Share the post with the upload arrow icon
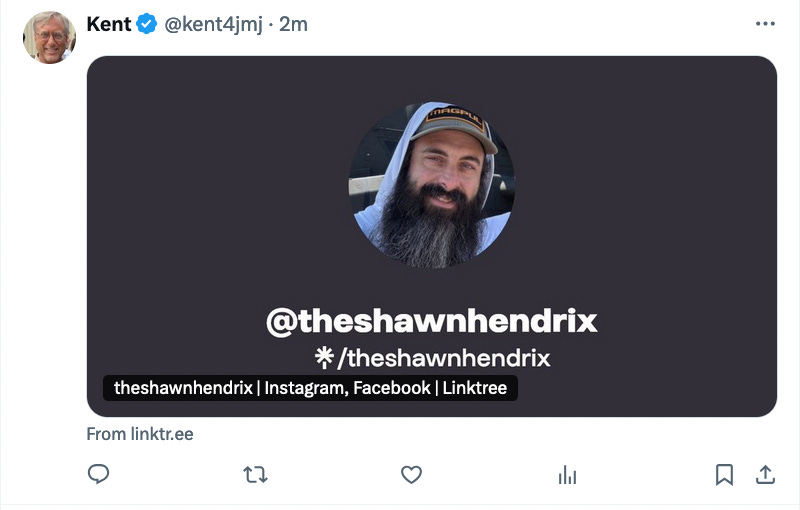 coord(765,474)
